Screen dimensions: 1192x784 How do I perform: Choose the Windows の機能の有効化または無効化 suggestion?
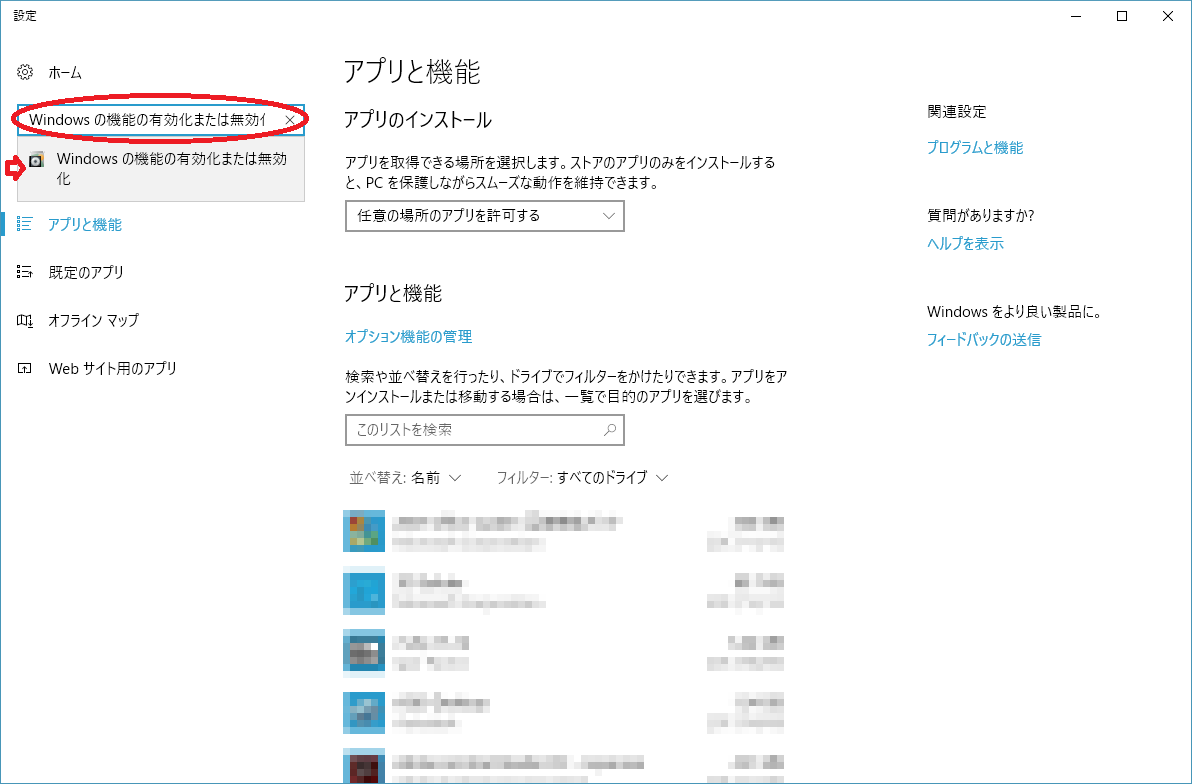pyautogui.click(x=161, y=169)
